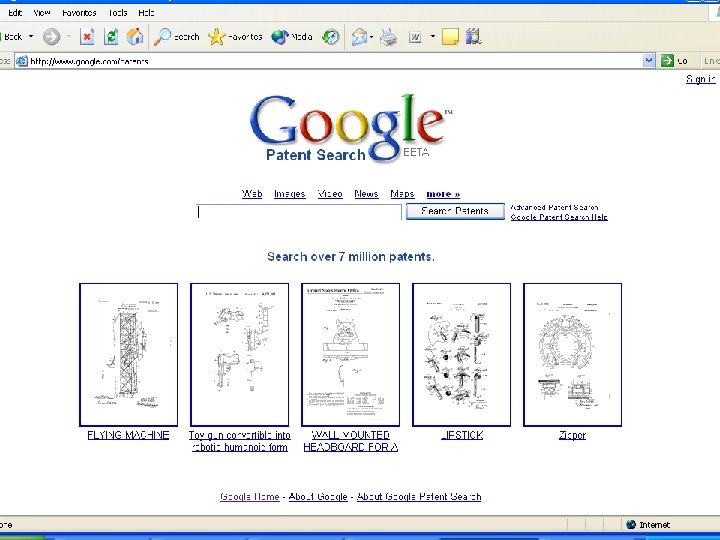Stop page loading with red X icon

[x=87, y=37]
